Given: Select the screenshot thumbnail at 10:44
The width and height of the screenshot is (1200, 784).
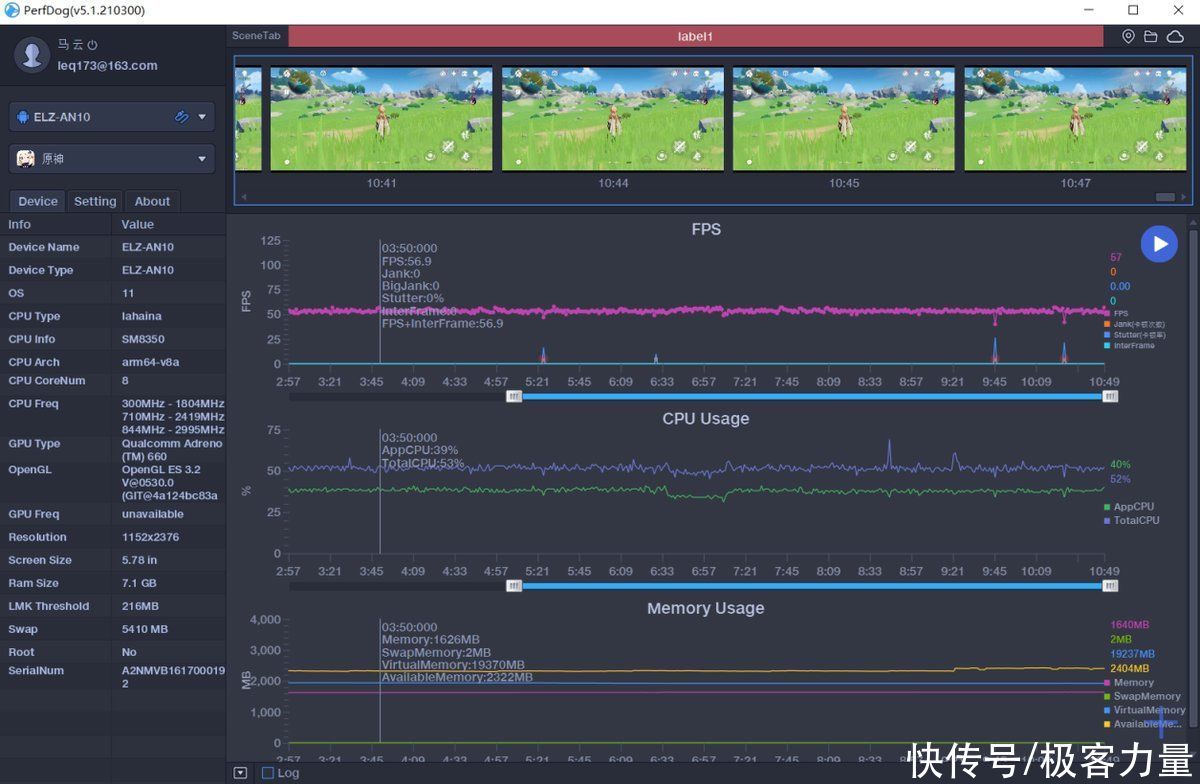Looking at the screenshot, I should click(x=613, y=119).
